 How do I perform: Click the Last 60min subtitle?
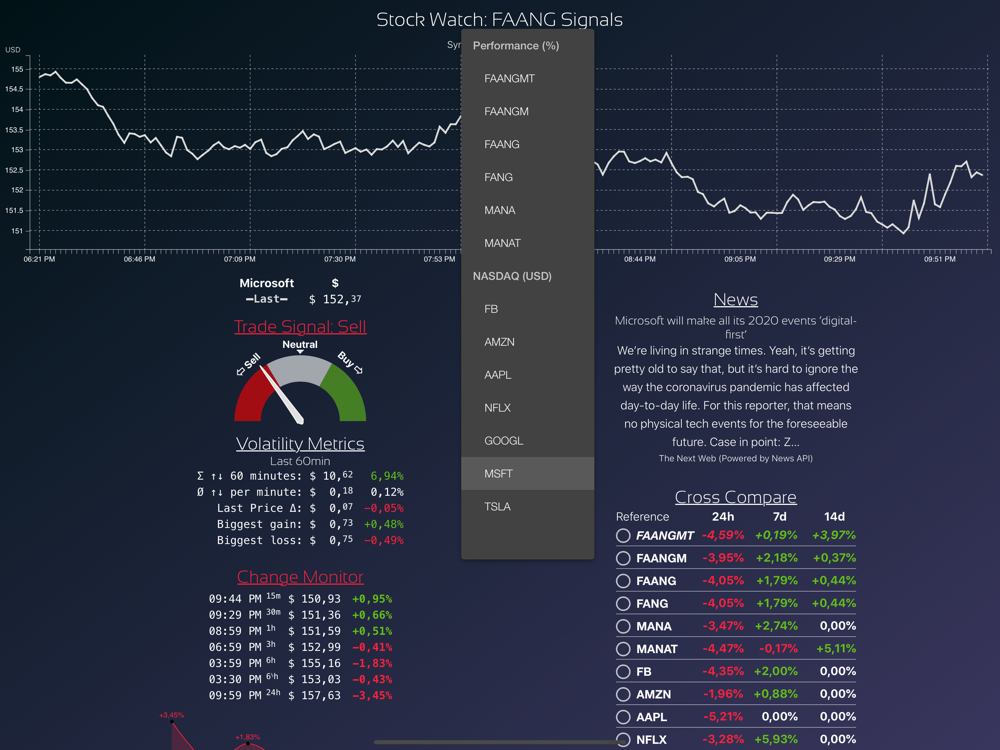300,461
